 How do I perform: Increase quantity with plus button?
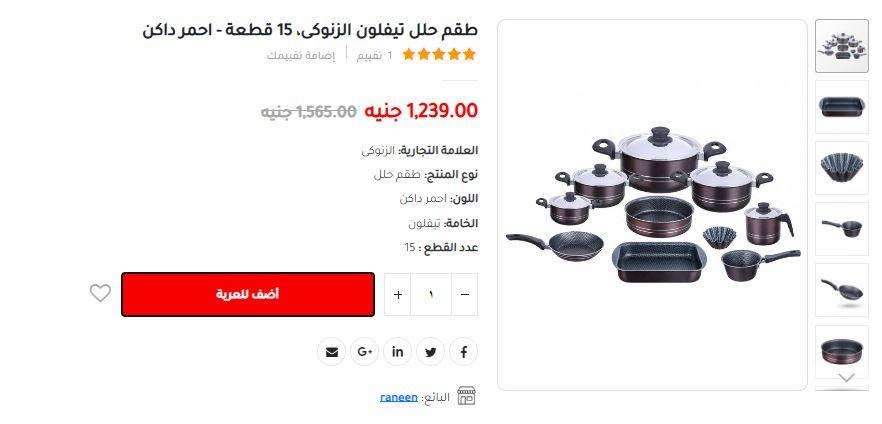click(398, 295)
